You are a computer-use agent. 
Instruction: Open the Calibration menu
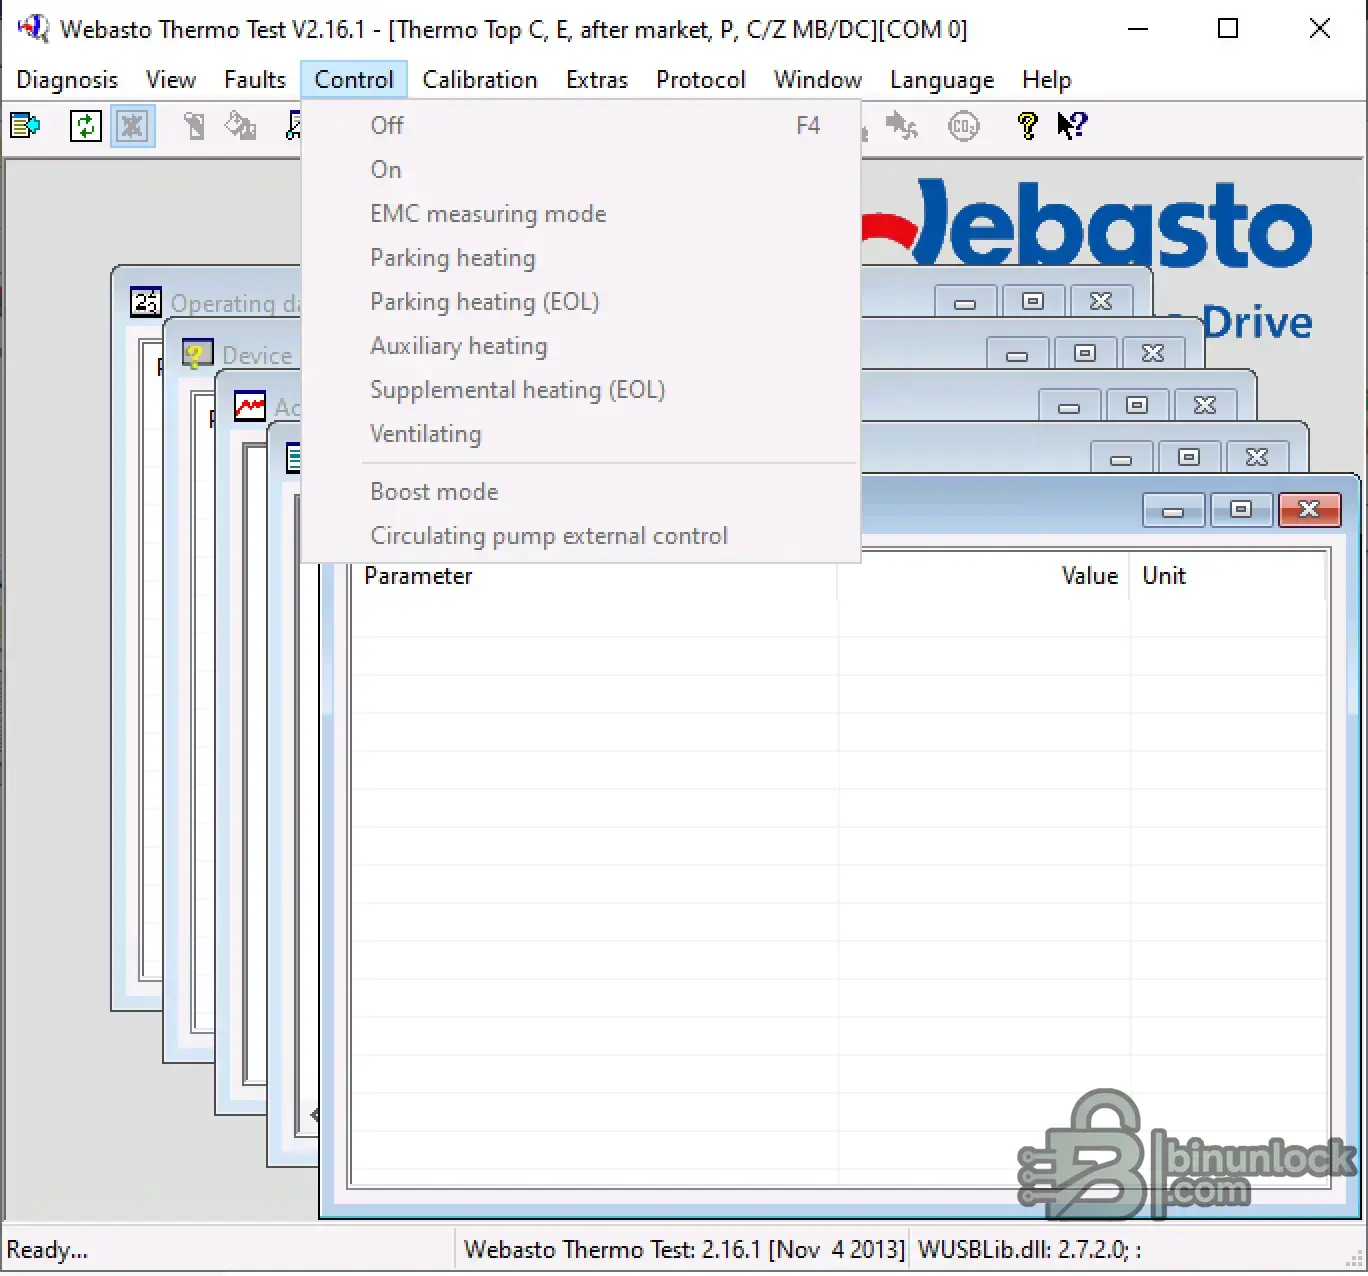480,80
